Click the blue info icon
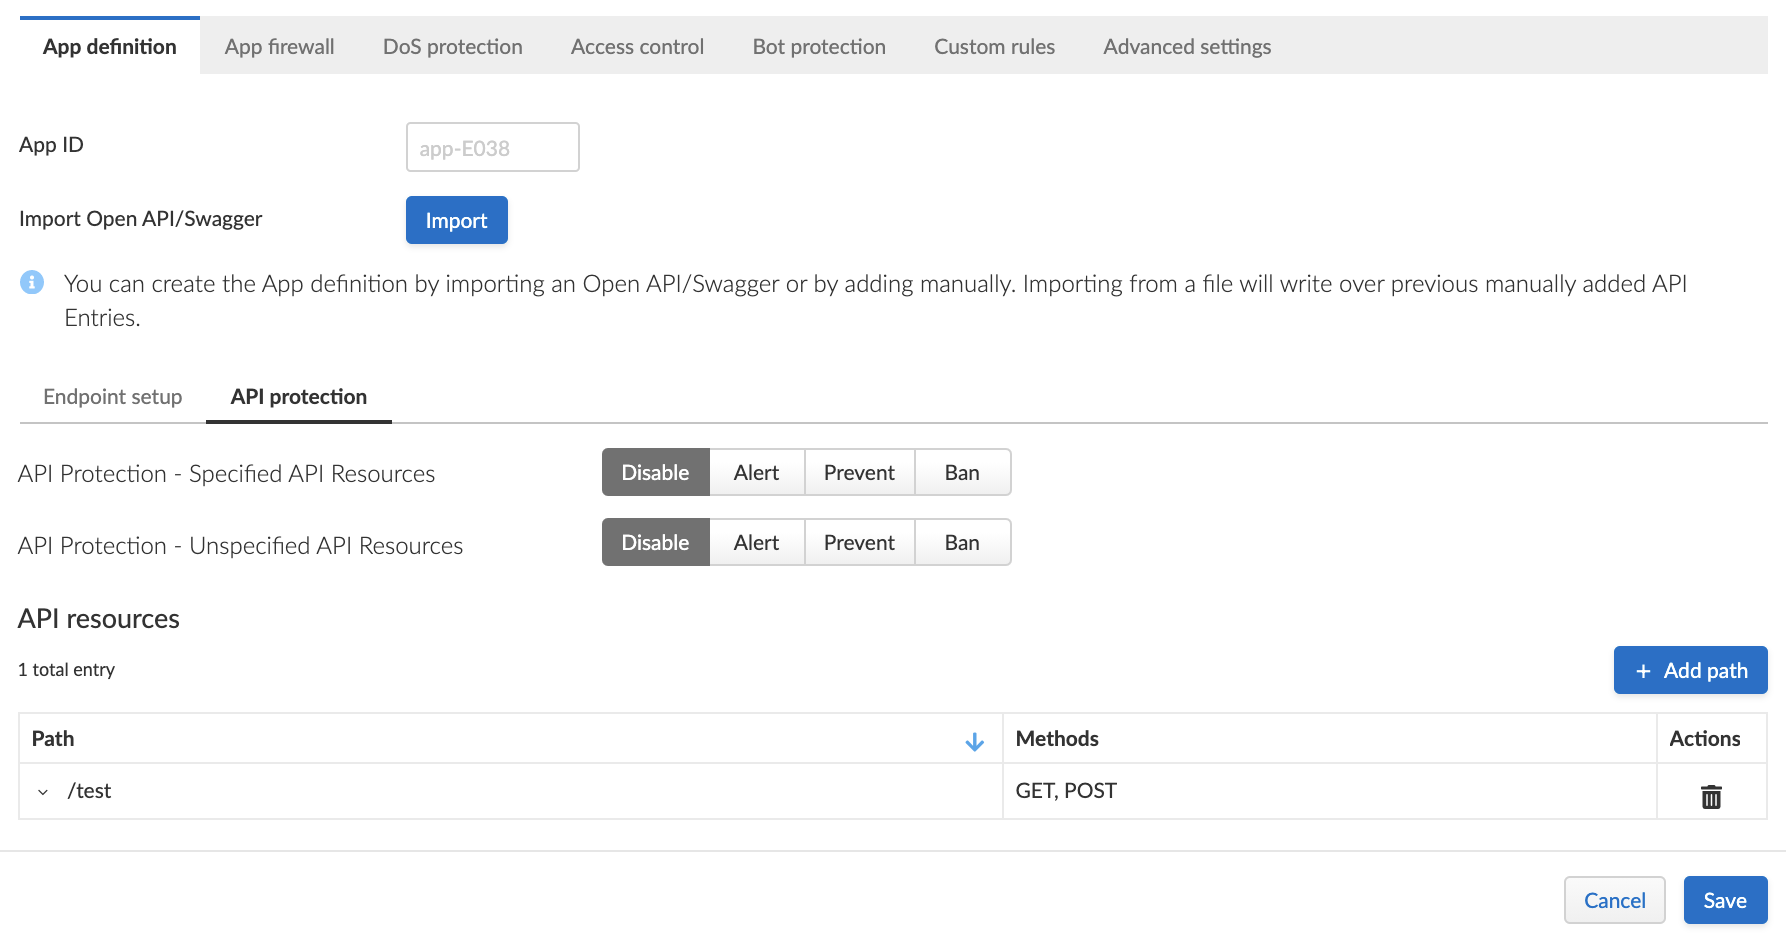 pyautogui.click(x=32, y=282)
